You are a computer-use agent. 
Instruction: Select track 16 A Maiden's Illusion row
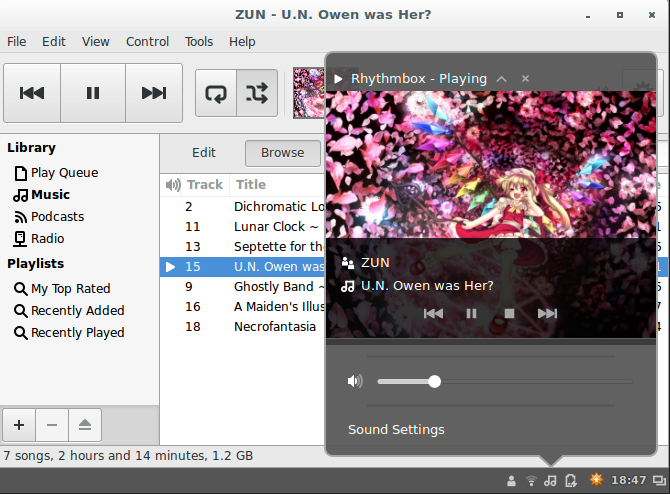(x=243, y=307)
